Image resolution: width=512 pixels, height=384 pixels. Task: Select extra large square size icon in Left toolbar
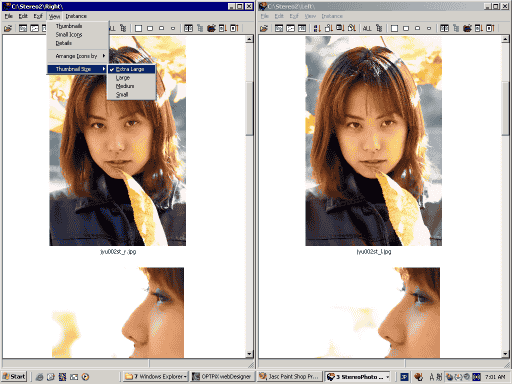click(394, 29)
